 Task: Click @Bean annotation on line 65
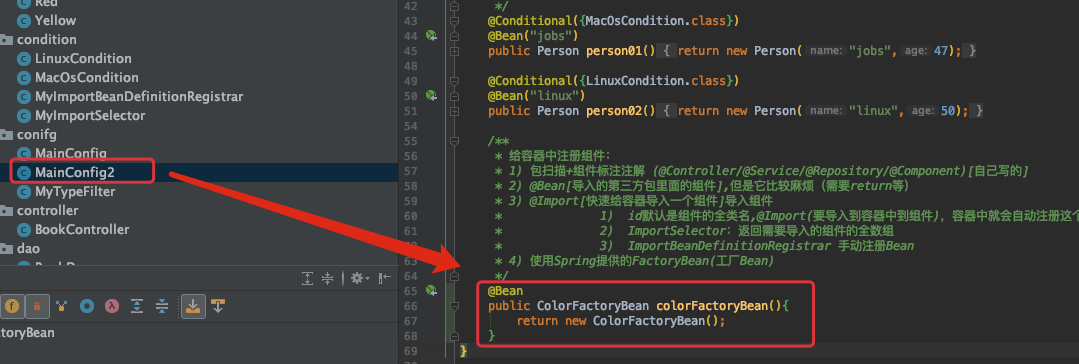pos(505,290)
